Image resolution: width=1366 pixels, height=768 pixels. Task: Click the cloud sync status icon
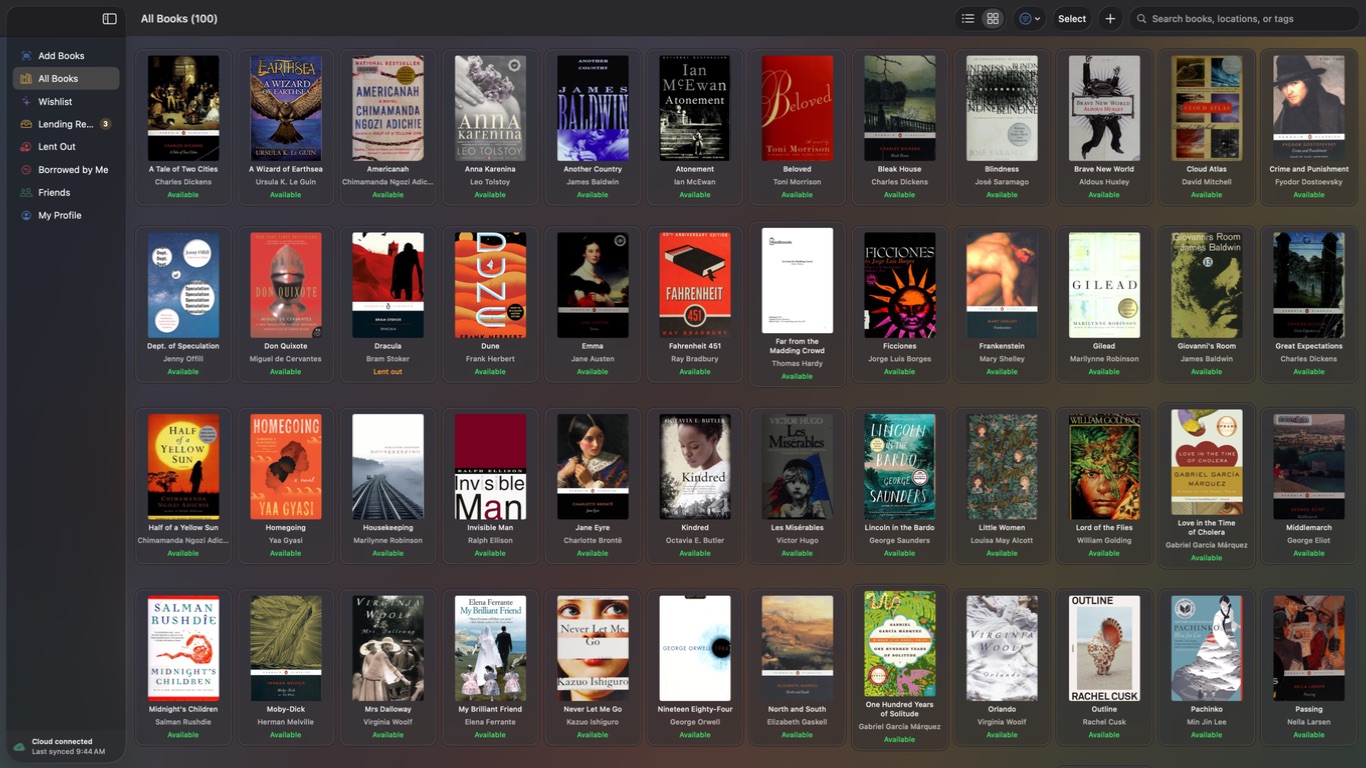(19, 747)
